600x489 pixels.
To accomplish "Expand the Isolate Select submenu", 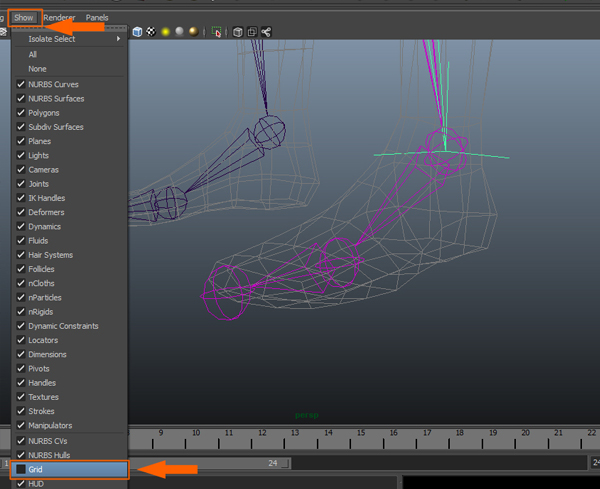I will [x=69, y=39].
